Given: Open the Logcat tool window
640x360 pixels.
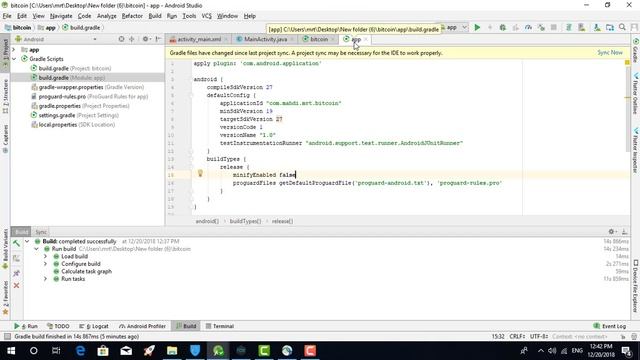Looking at the screenshot, I should click(94, 326).
